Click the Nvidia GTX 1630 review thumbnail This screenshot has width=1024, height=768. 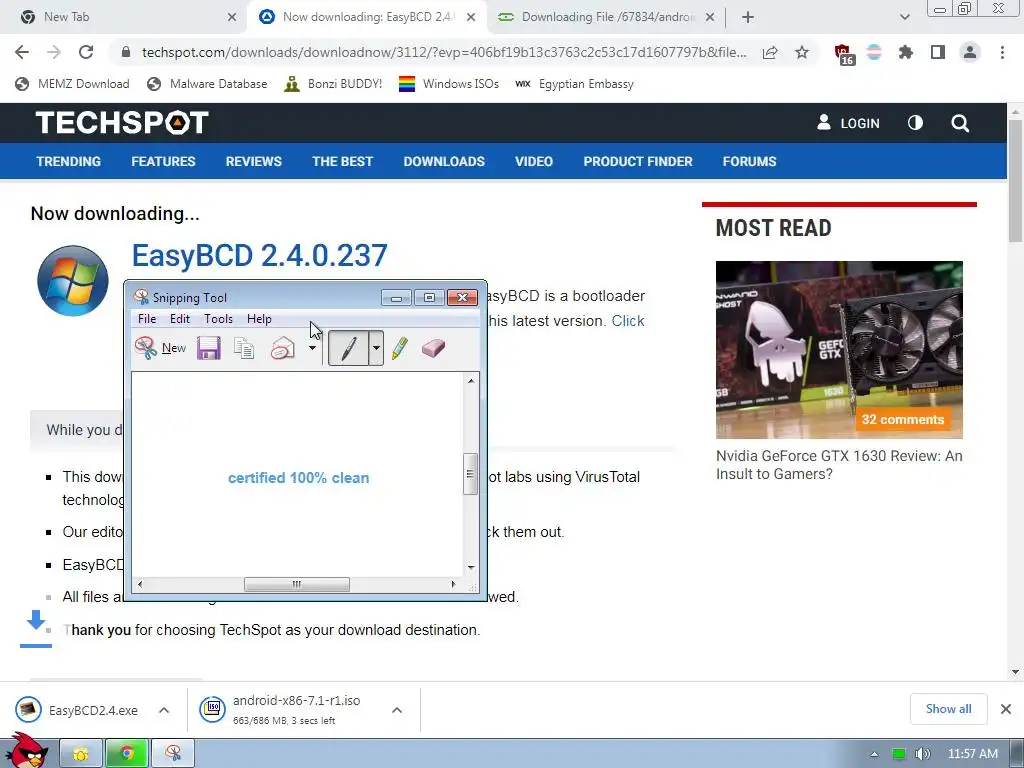point(839,350)
